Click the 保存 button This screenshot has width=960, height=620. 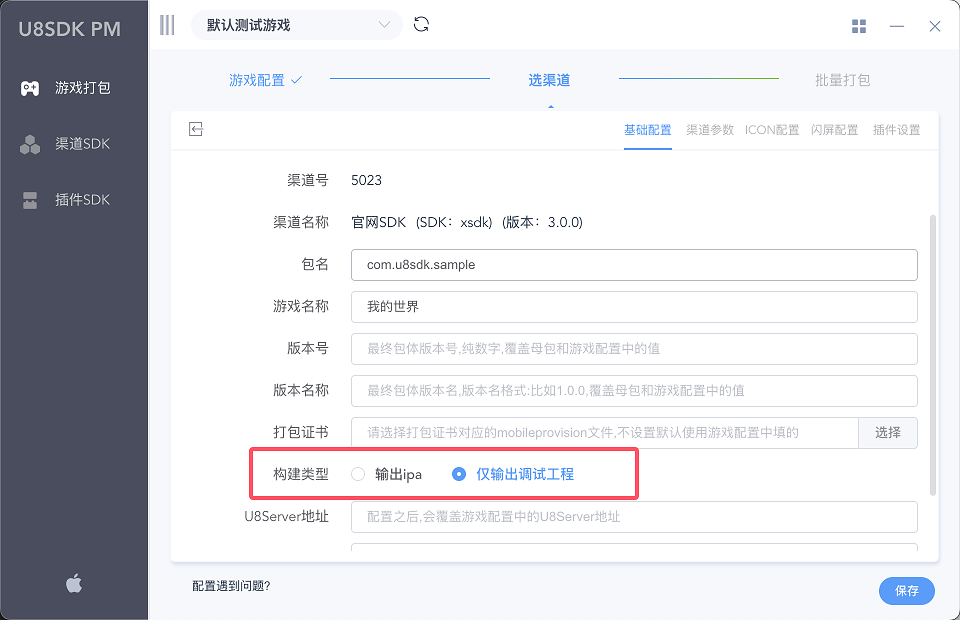[907, 591]
